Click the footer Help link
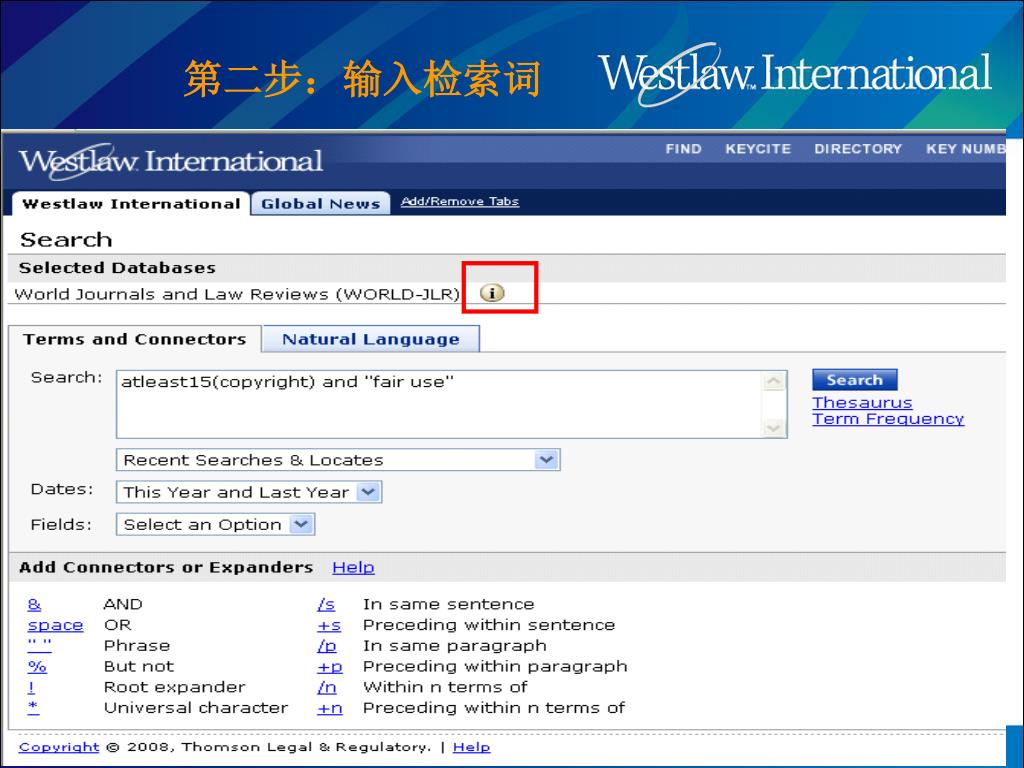The width and height of the screenshot is (1024, 768). pyautogui.click(x=471, y=747)
